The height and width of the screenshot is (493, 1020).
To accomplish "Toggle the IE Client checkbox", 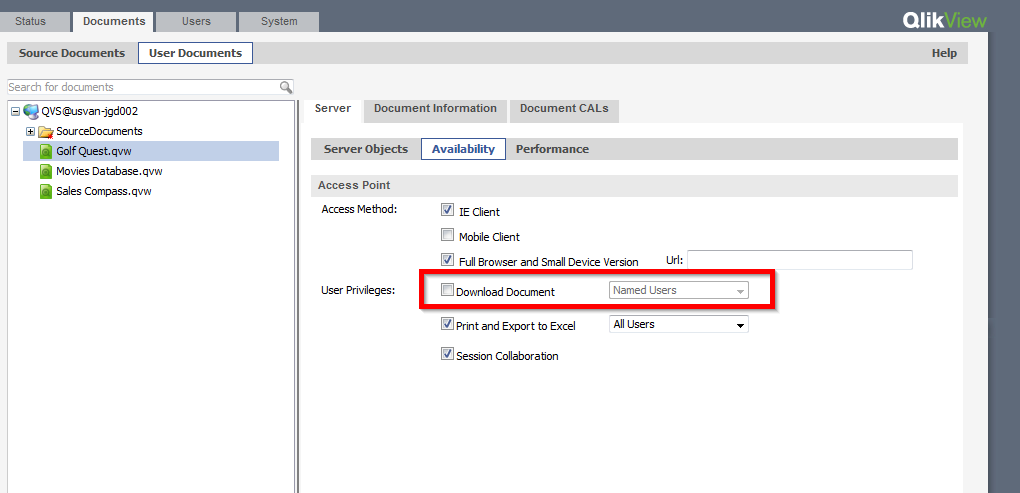I will point(447,210).
